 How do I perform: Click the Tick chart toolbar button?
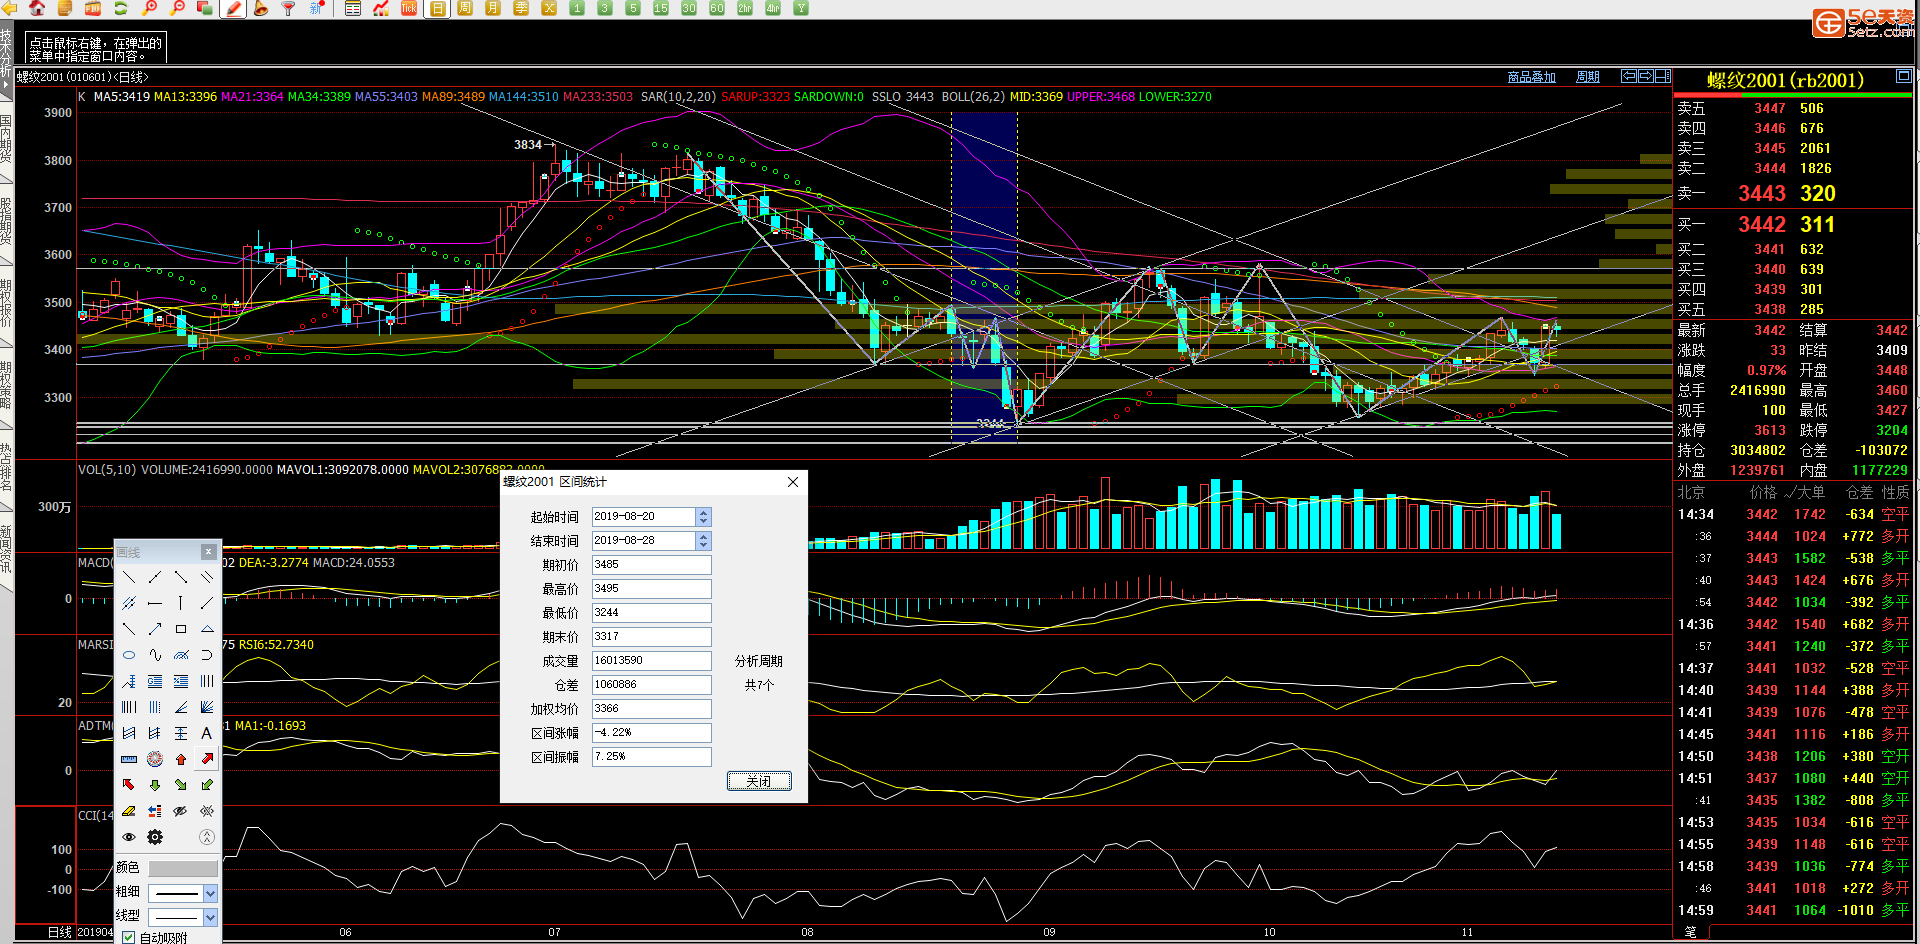409,8
